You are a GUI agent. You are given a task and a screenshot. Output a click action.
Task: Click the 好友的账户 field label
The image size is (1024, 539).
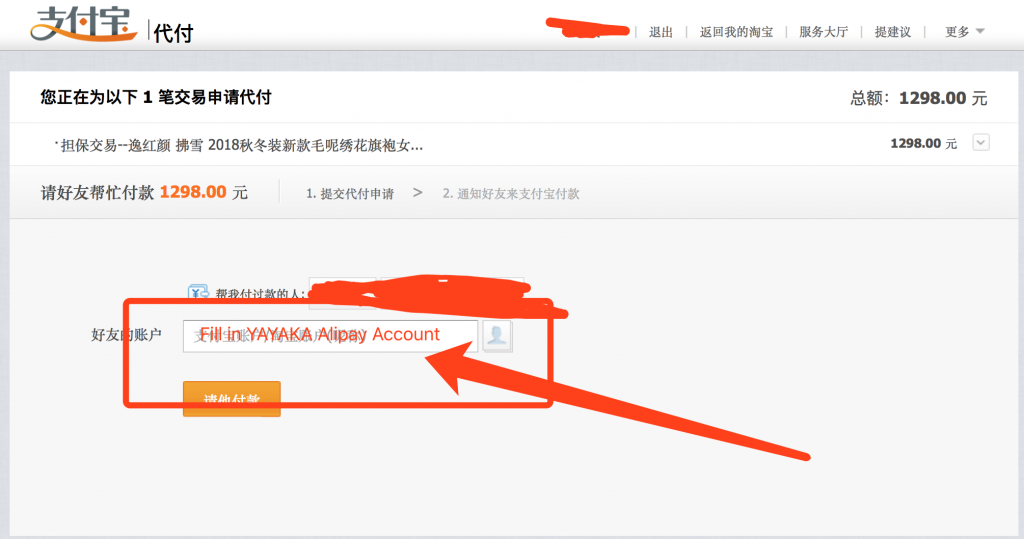pyautogui.click(x=126, y=335)
